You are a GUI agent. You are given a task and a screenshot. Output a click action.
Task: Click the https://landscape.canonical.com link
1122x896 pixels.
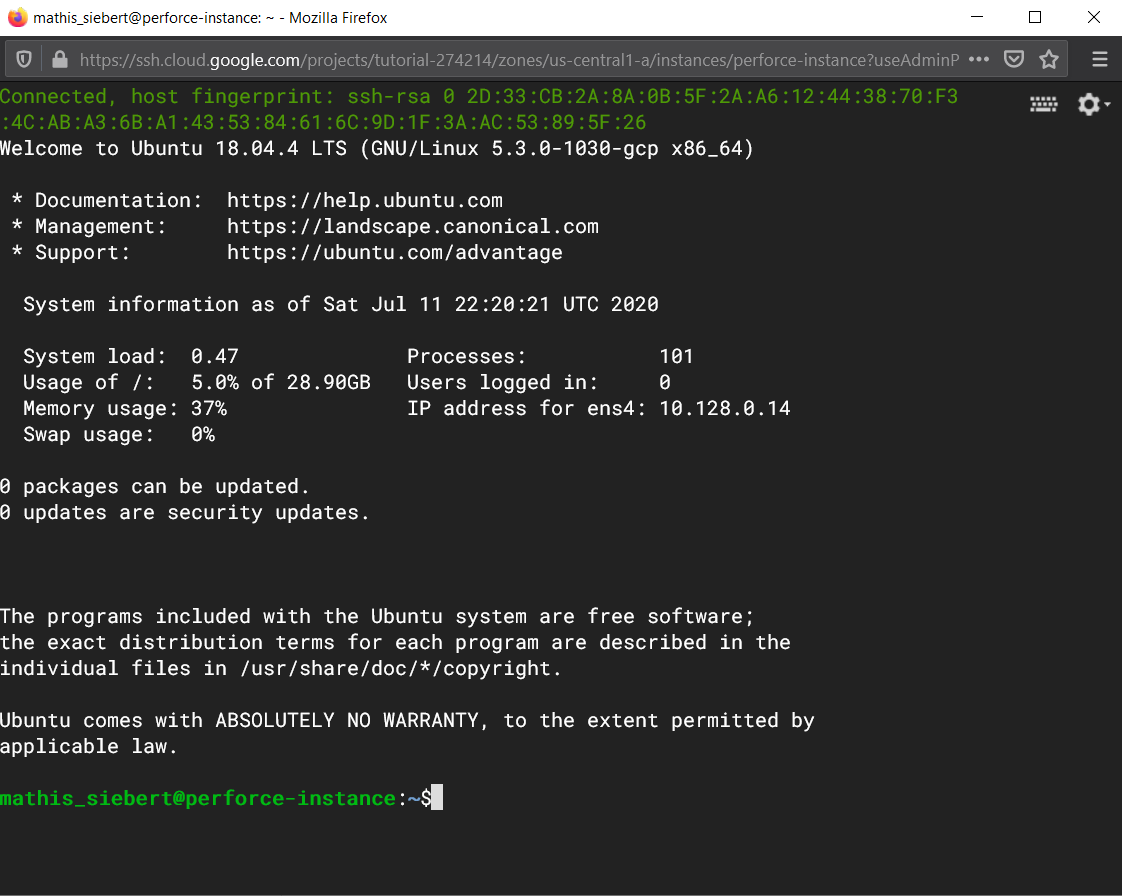tap(413, 226)
